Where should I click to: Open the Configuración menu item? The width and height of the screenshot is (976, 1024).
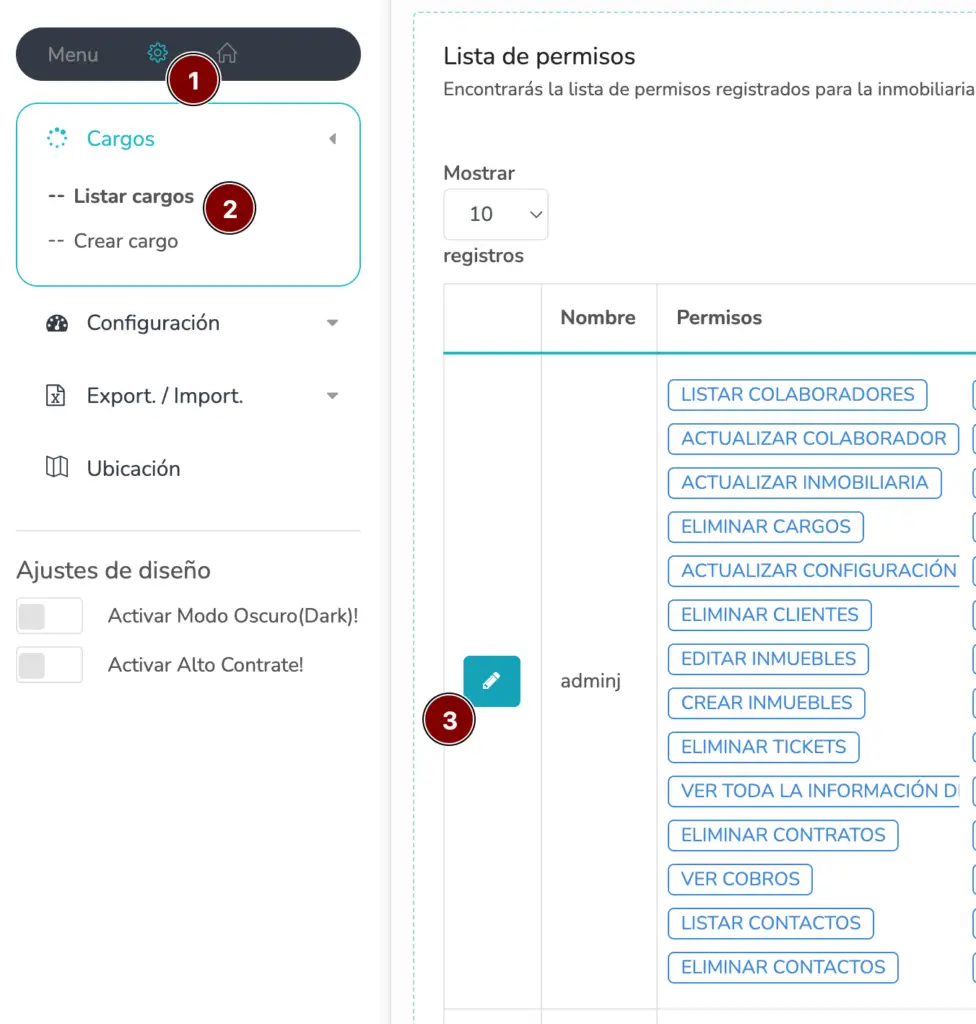(153, 323)
